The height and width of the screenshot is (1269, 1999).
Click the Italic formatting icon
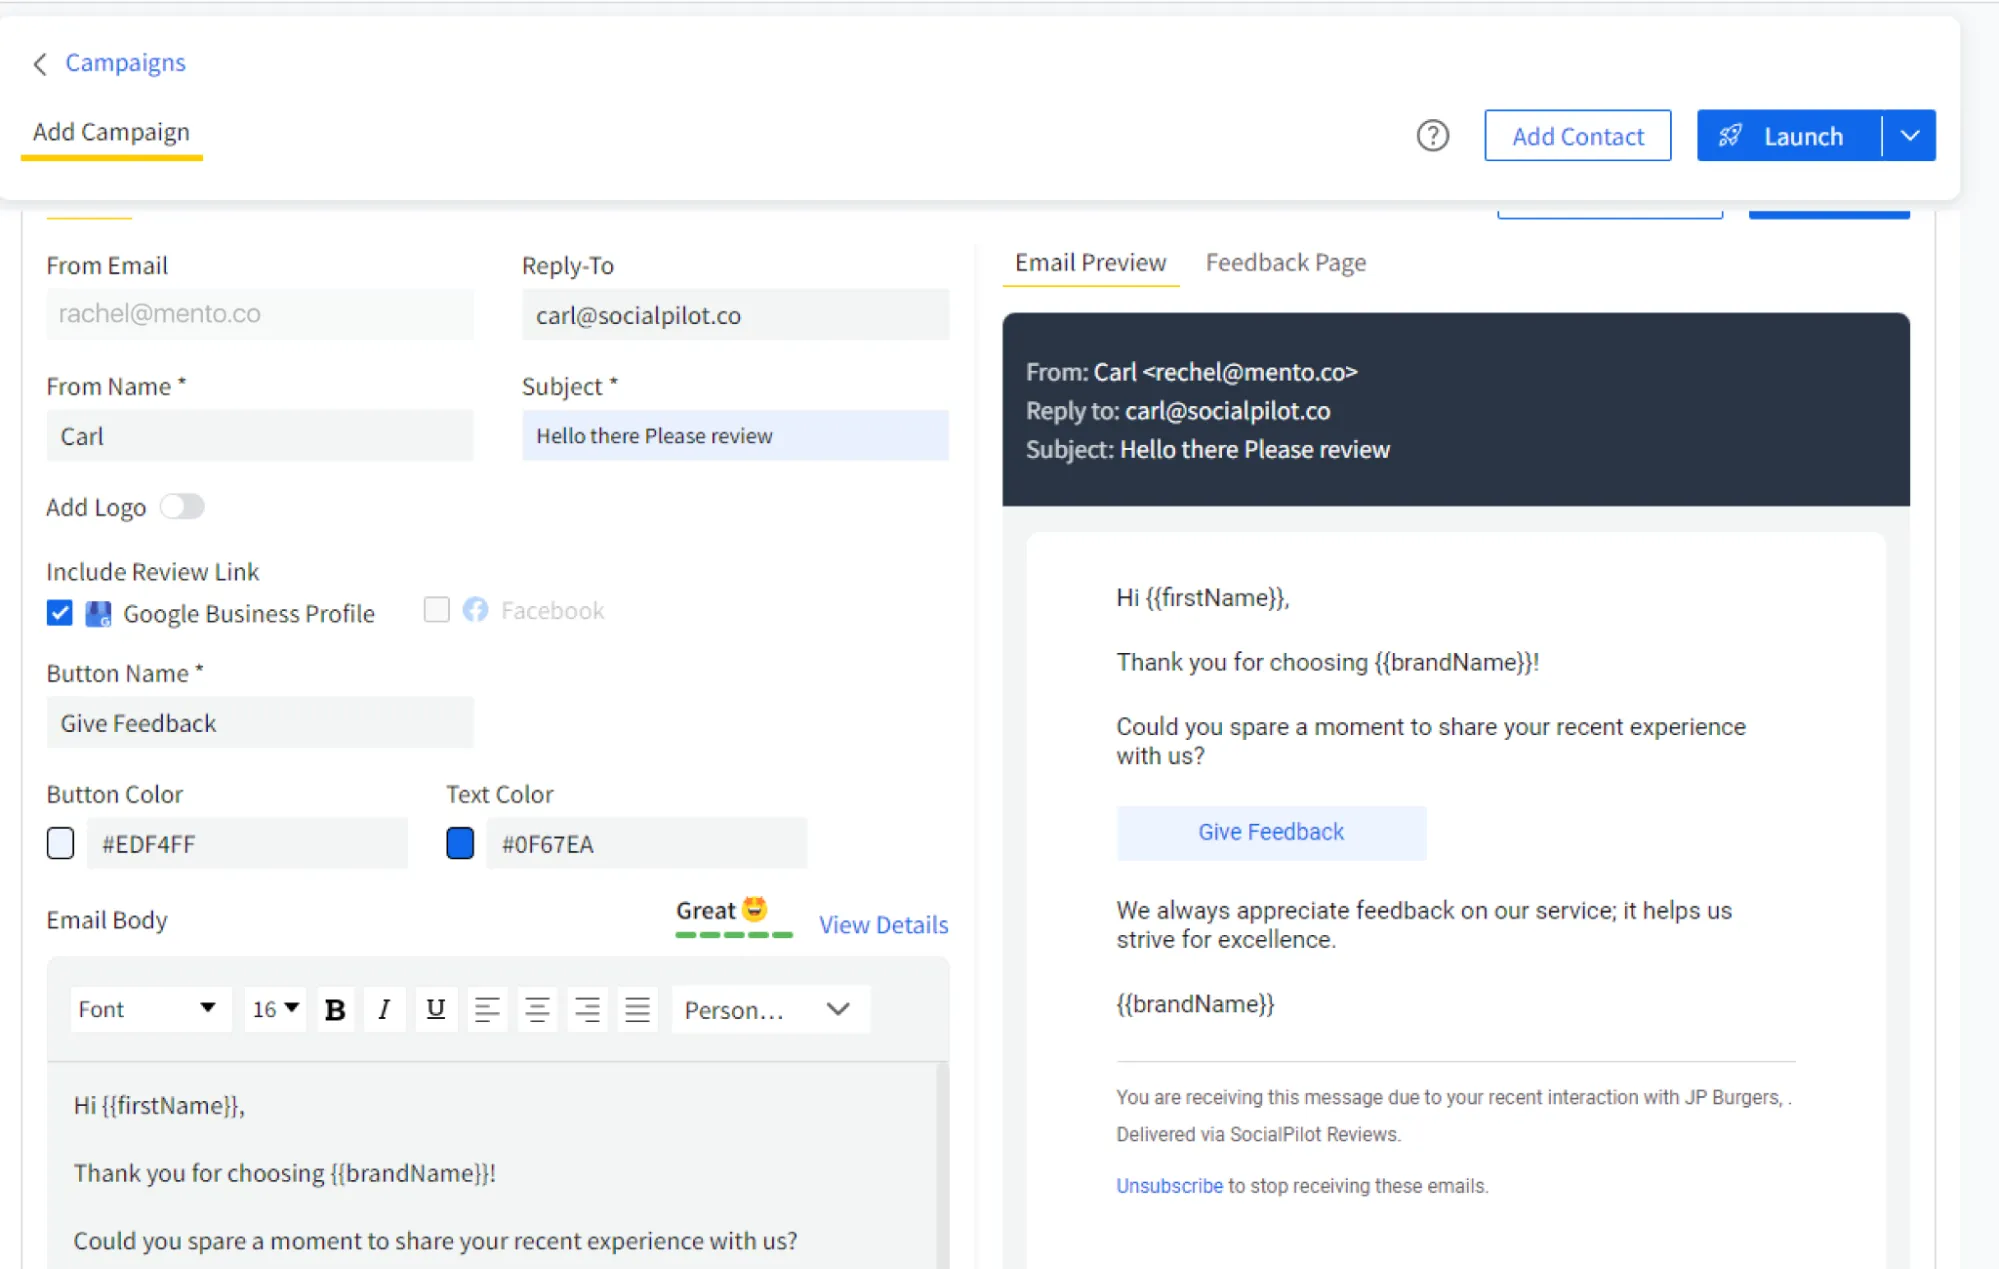pos(383,1008)
